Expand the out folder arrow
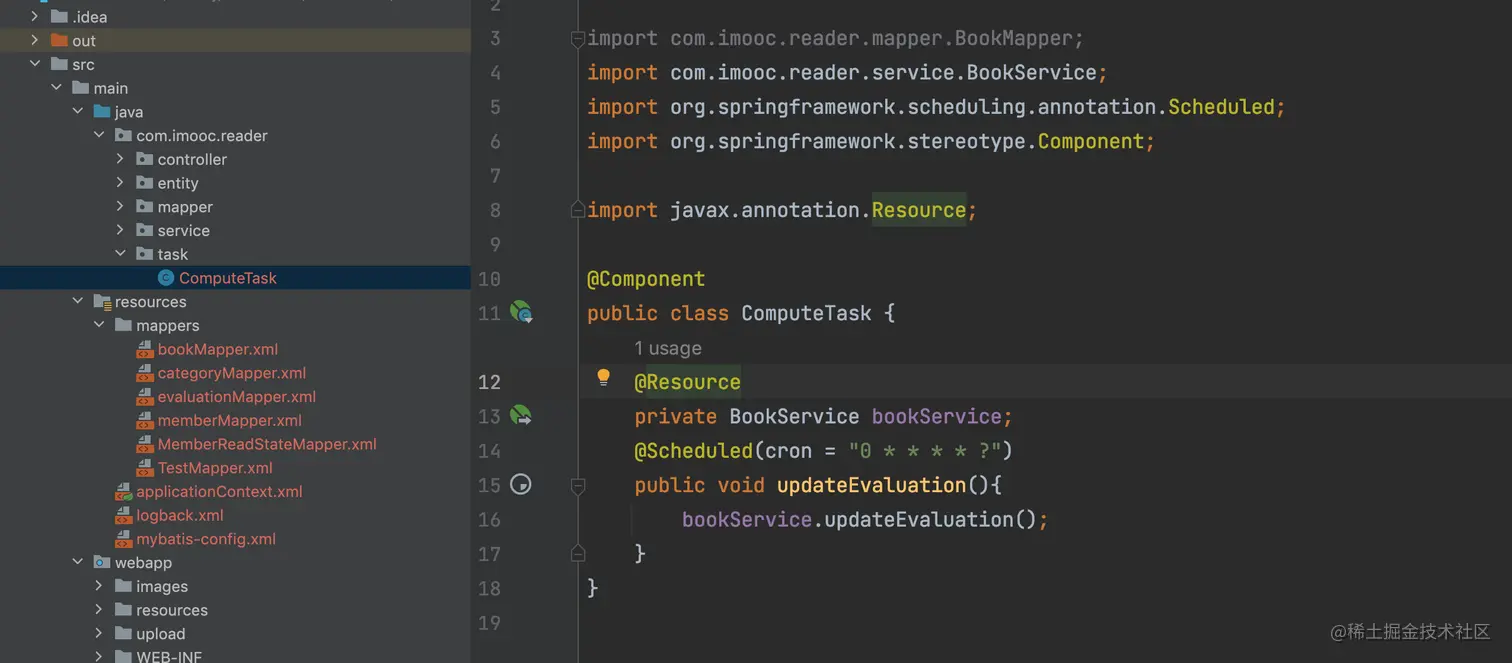Image resolution: width=1512 pixels, height=663 pixels. pyautogui.click(x=35, y=40)
